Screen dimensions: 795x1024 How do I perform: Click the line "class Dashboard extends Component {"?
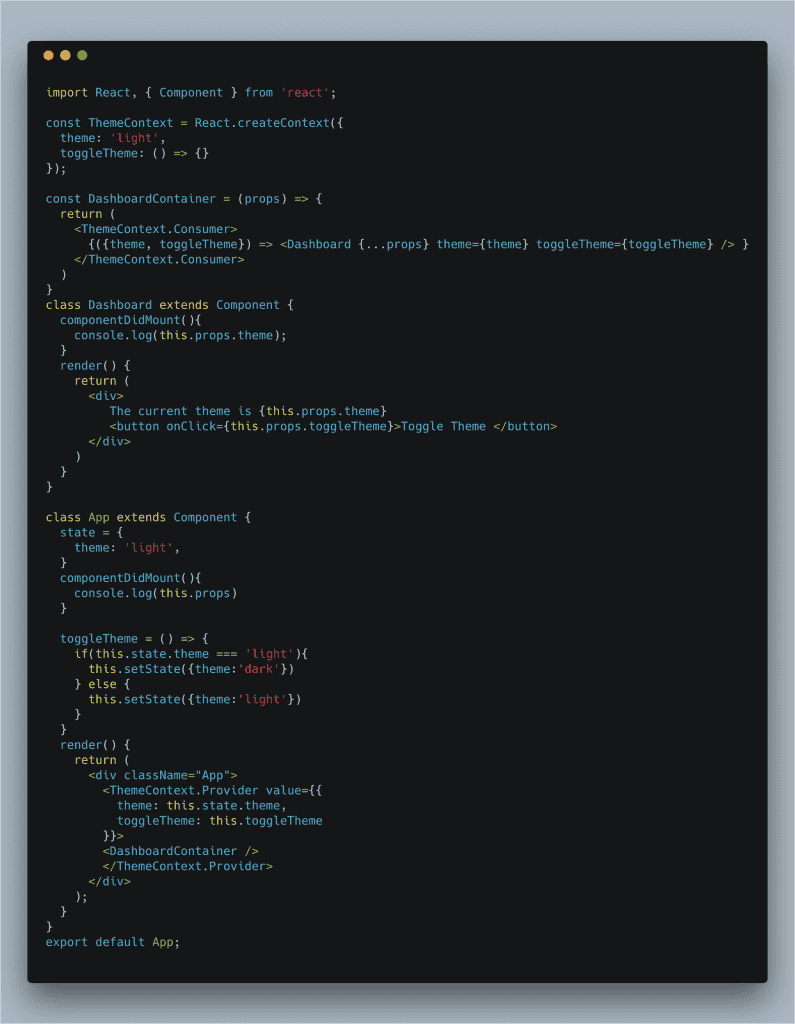point(169,305)
